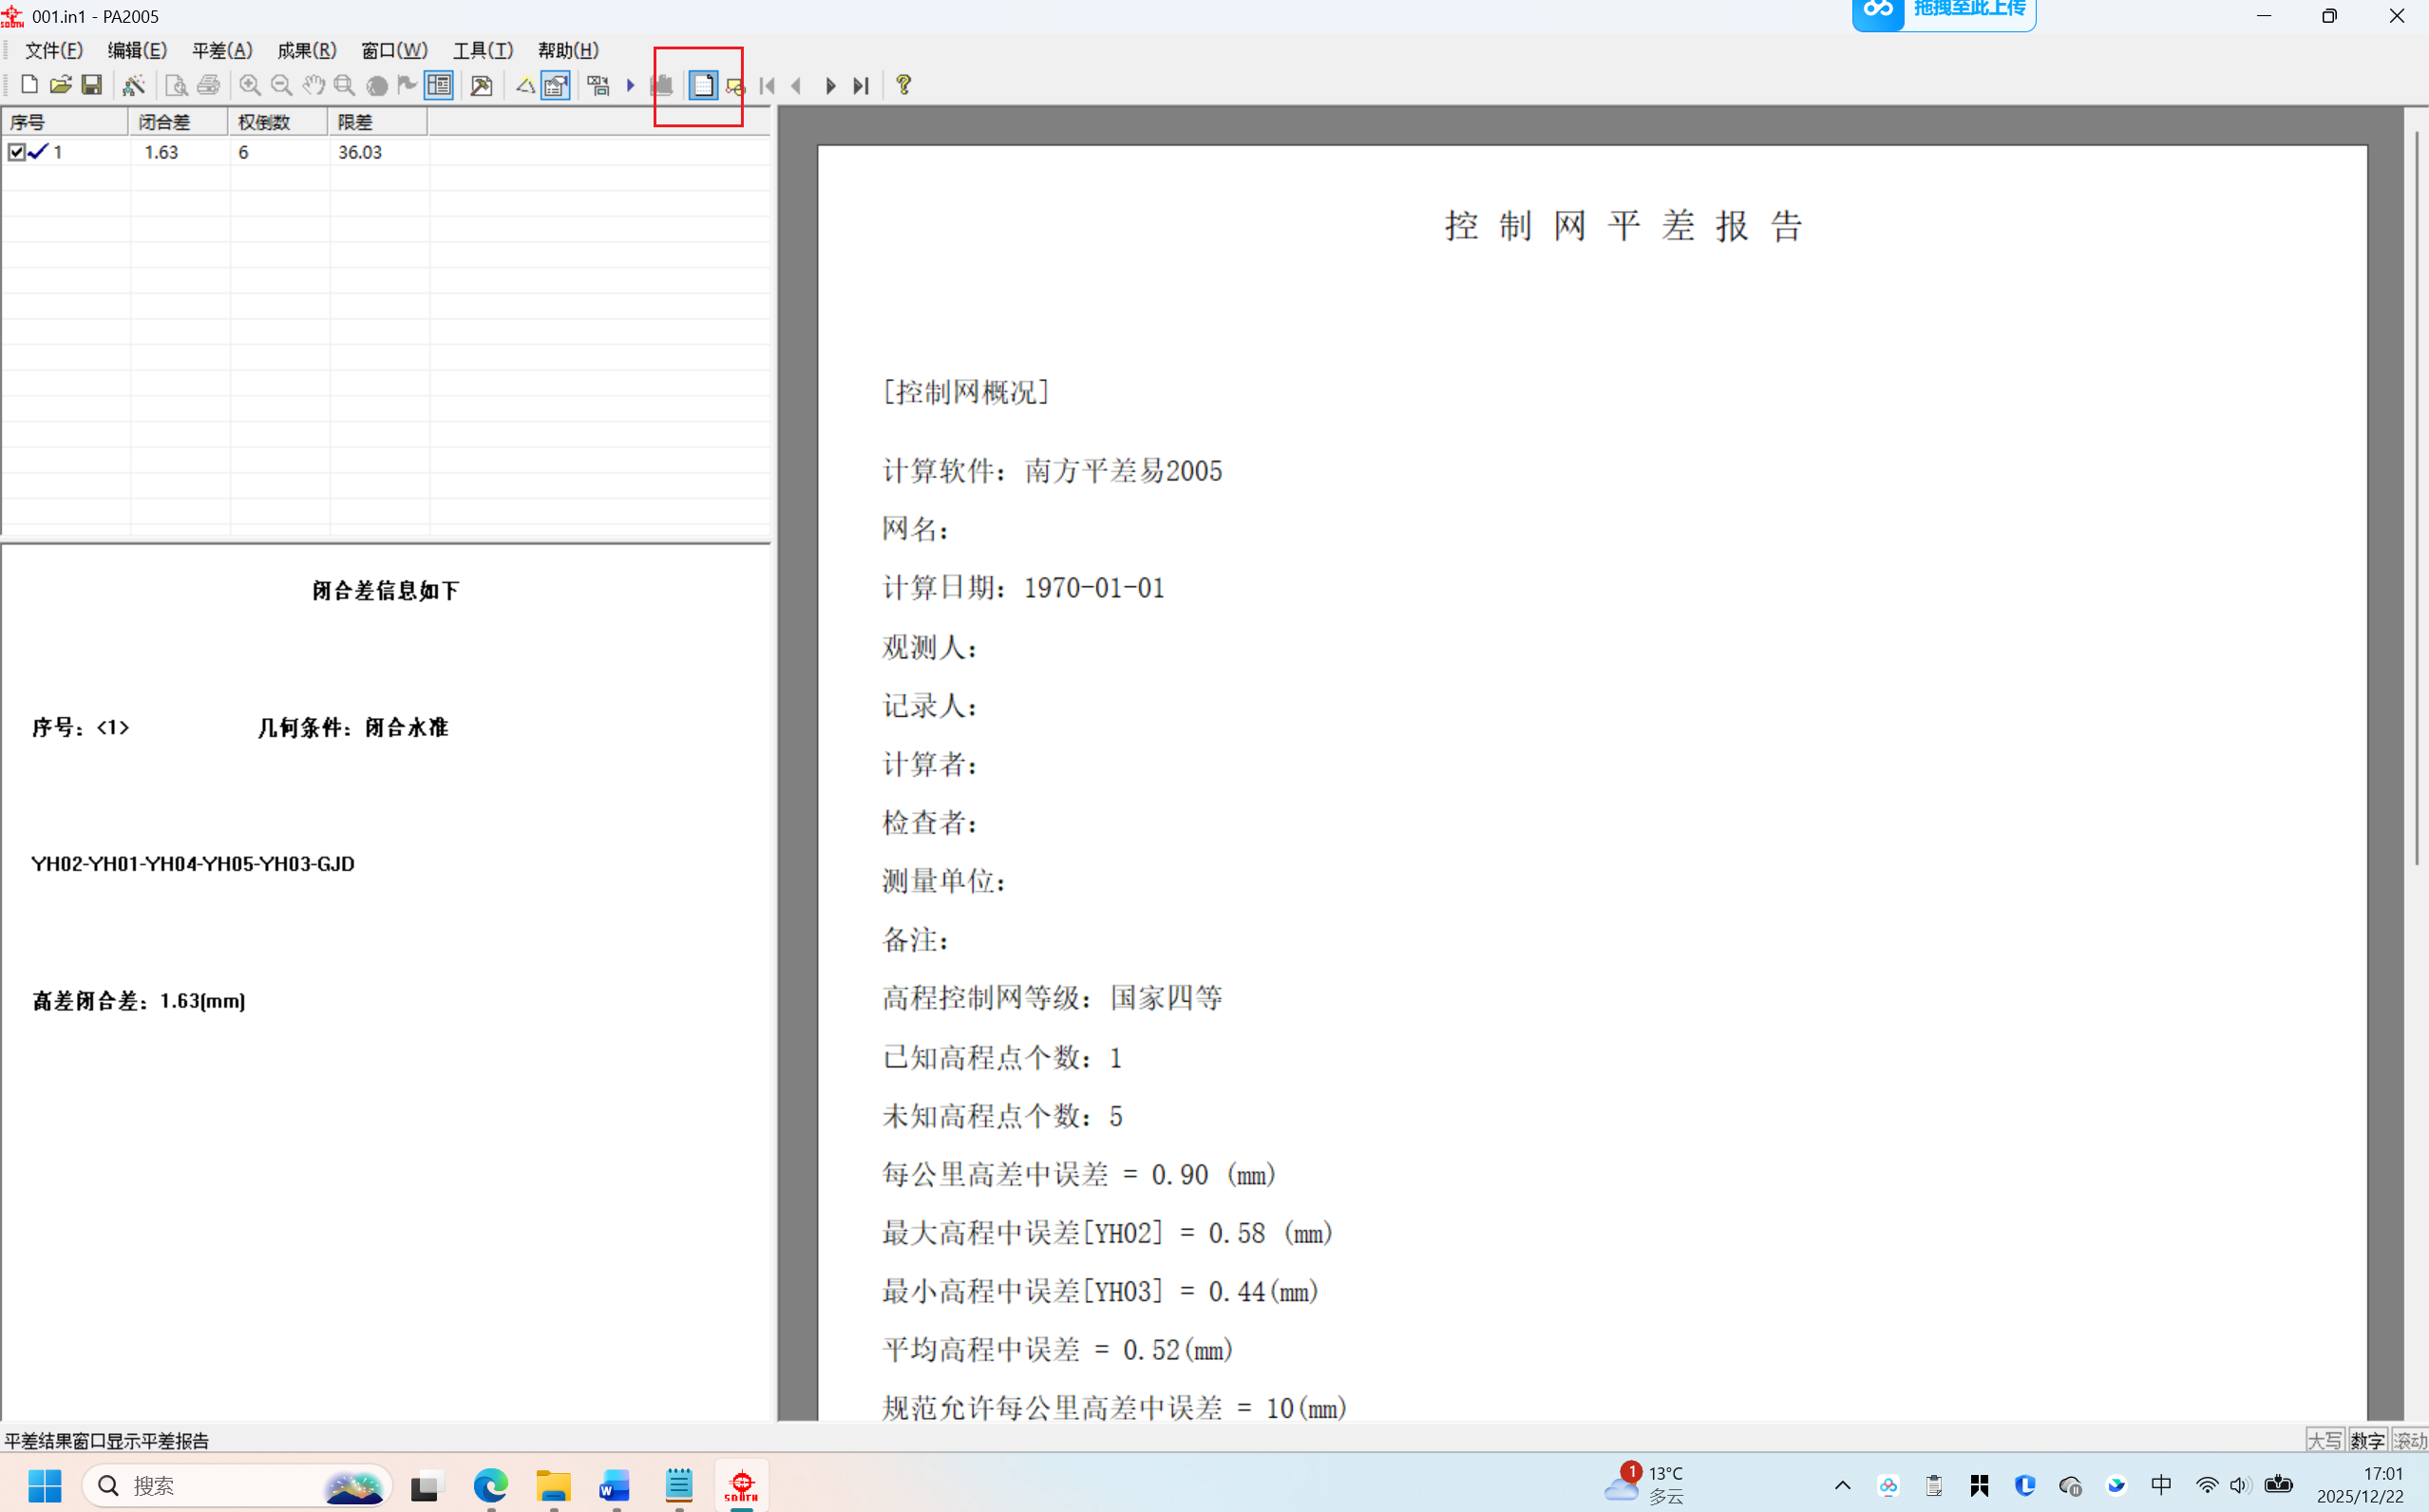
Task: Go to the previous page
Action: click(x=798, y=86)
